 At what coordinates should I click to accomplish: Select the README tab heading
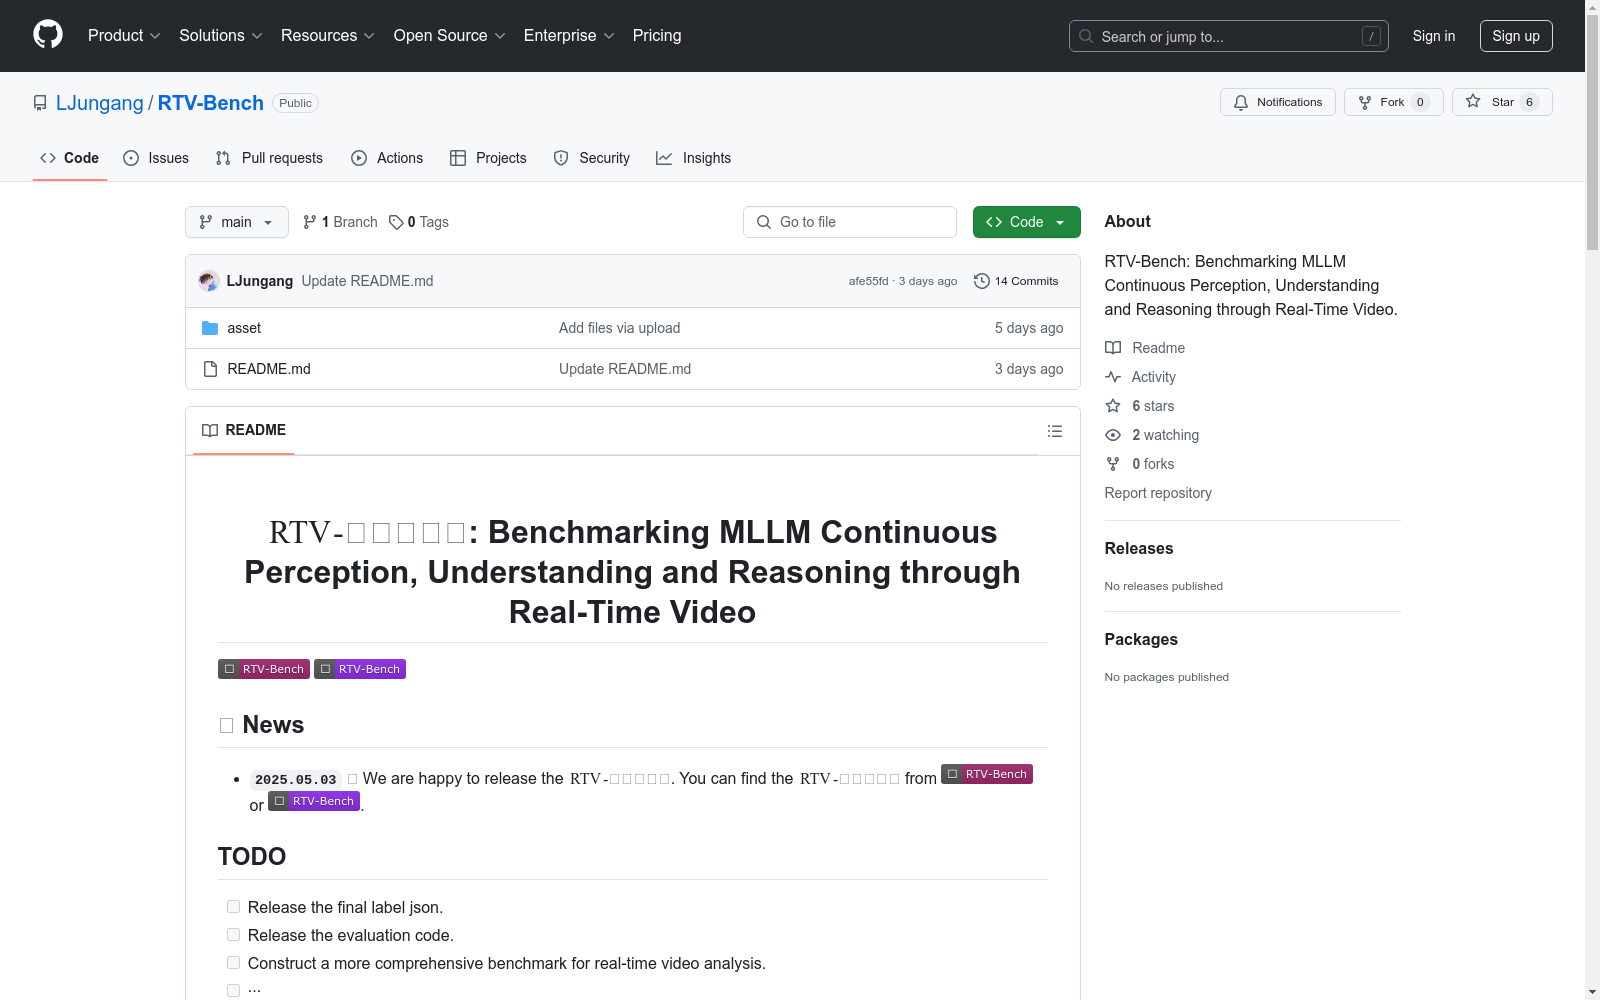coord(244,430)
